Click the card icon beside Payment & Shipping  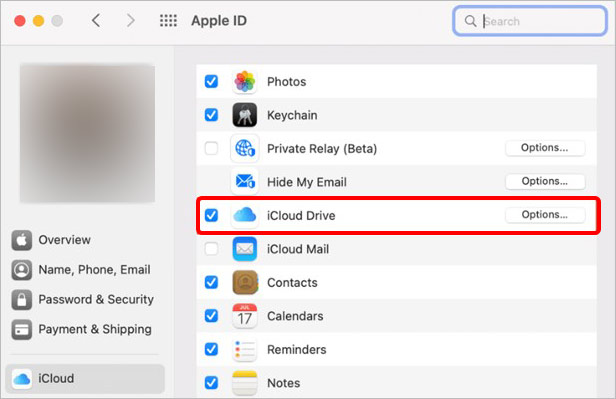(22, 329)
